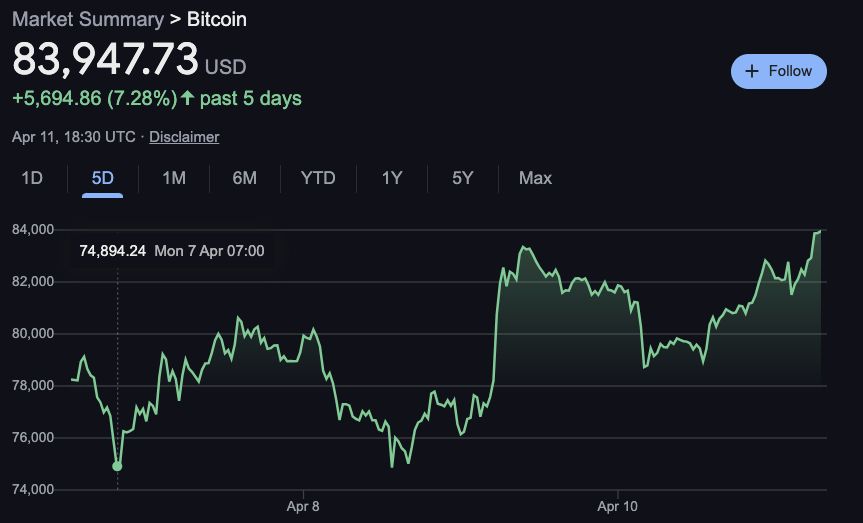Viewport: 863px width, 523px height.
Task: Open the Disclaimer link
Action: pos(184,137)
